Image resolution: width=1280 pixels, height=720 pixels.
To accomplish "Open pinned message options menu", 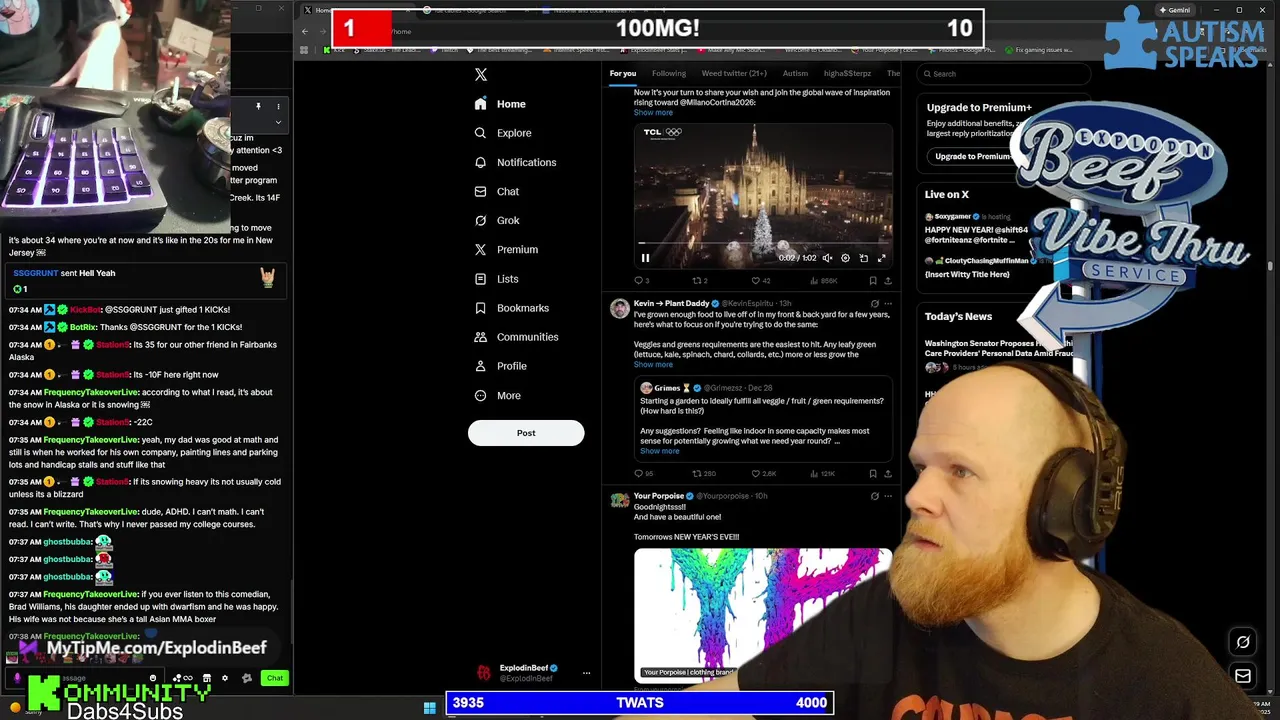I will tap(278, 106).
